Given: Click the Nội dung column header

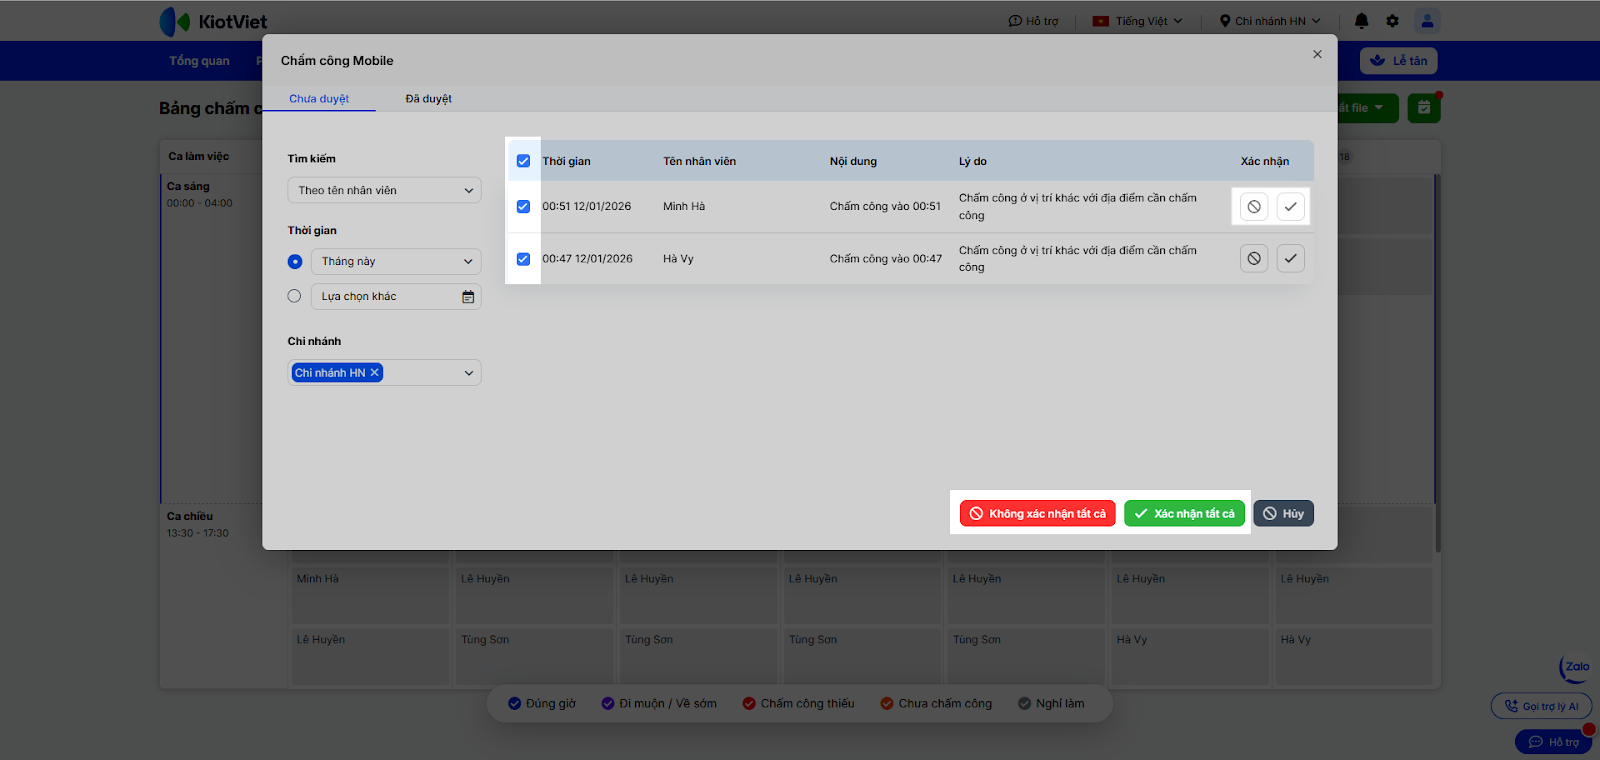Looking at the screenshot, I should coord(853,161).
